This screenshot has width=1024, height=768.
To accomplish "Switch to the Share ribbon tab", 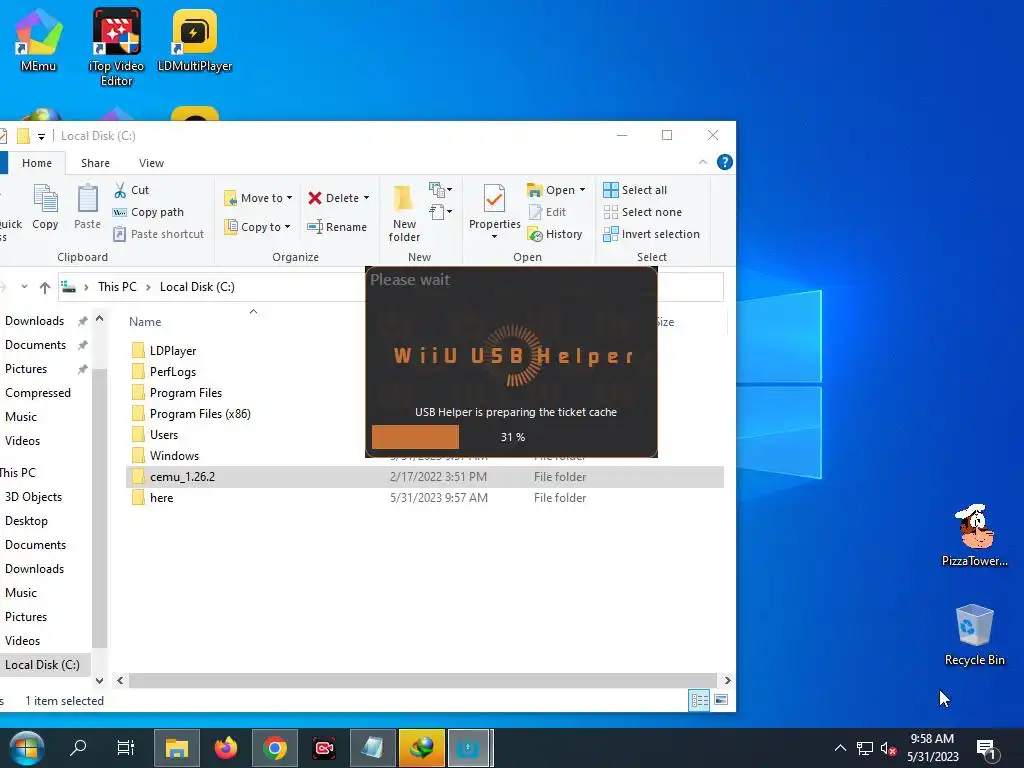I will point(95,163).
